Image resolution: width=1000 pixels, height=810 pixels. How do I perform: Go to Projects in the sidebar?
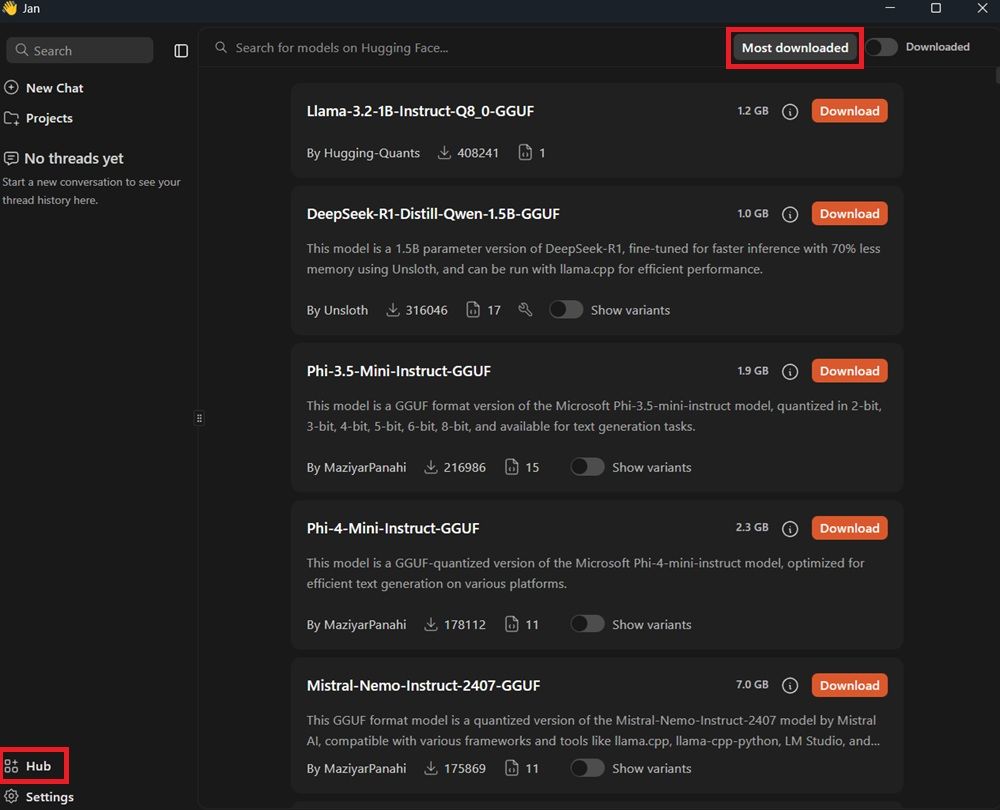click(48, 118)
